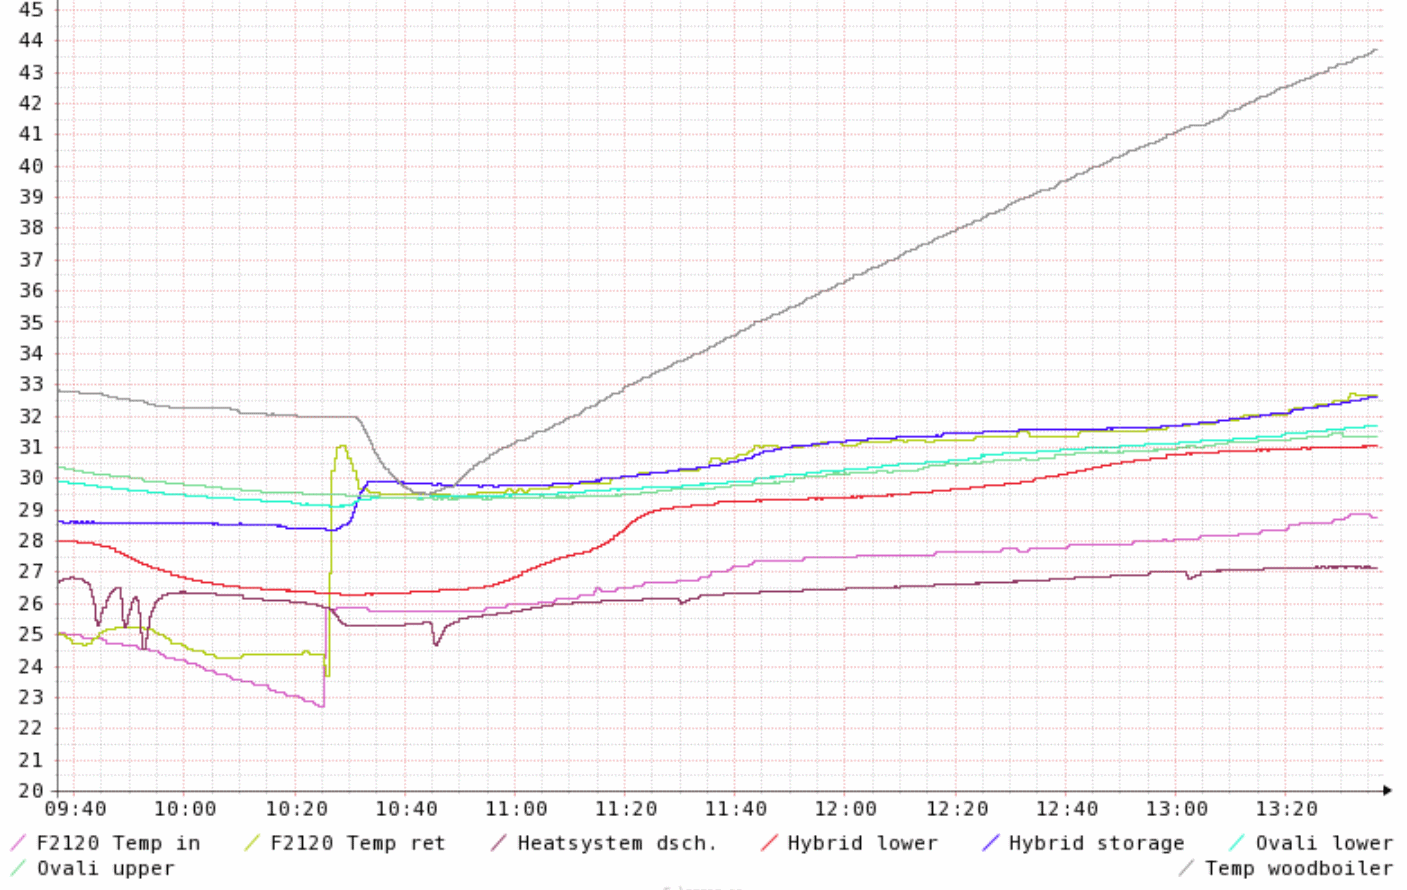Click the 09:40 time label on x-axis

pyautogui.click(x=75, y=808)
